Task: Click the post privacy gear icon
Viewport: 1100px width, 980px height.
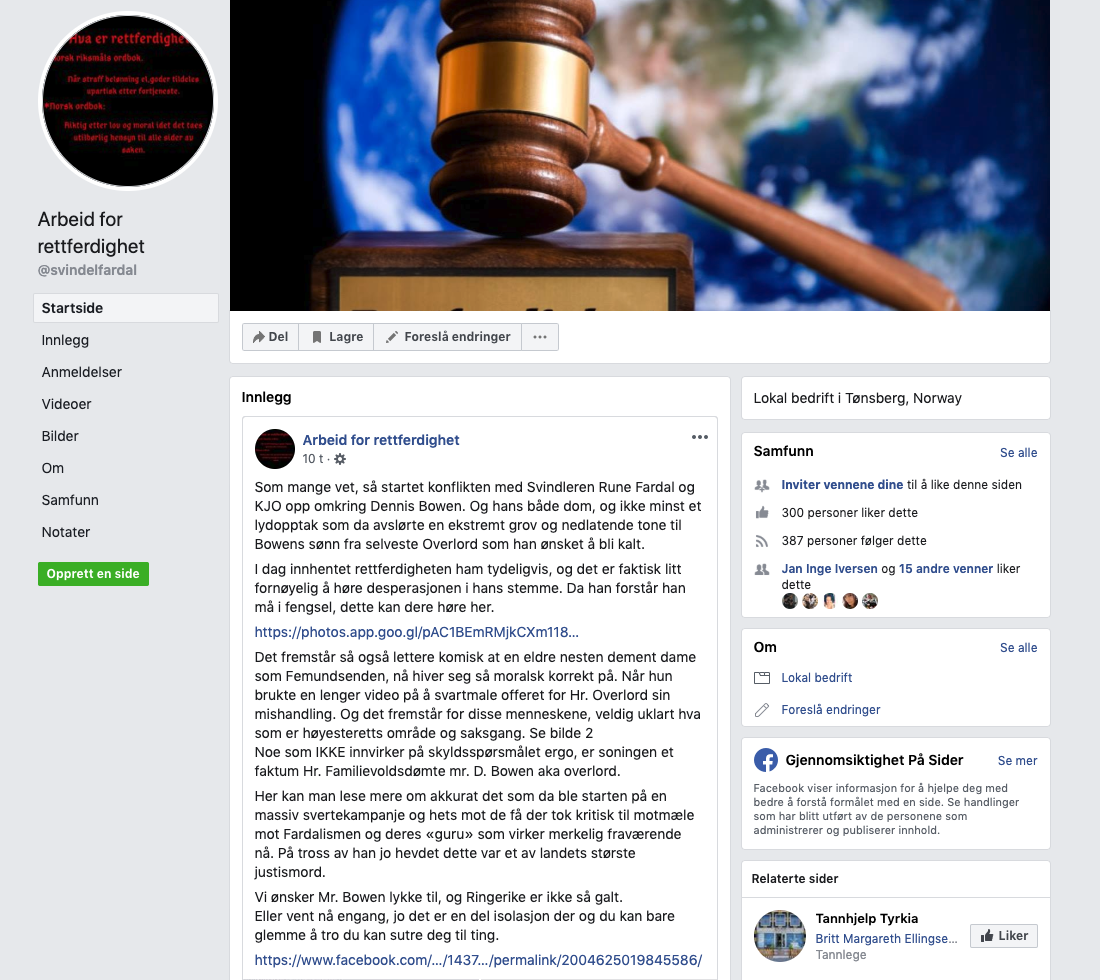Action: [x=340, y=459]
